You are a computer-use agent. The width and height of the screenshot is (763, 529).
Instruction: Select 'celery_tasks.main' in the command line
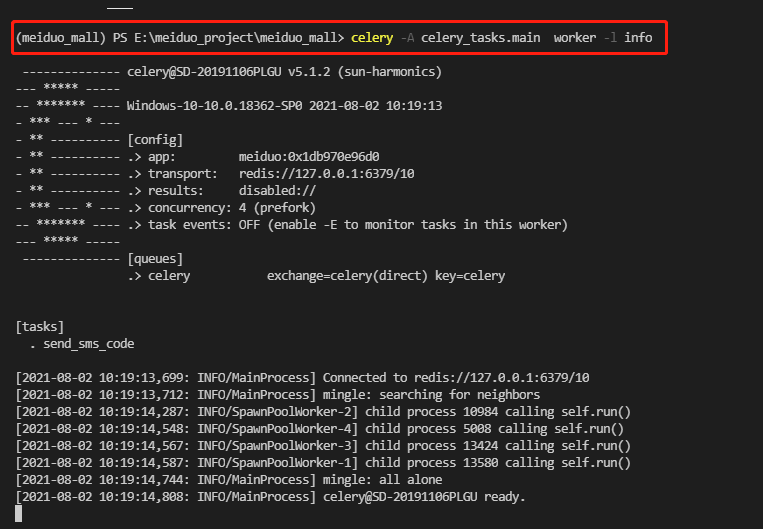[x=480, y=38]
